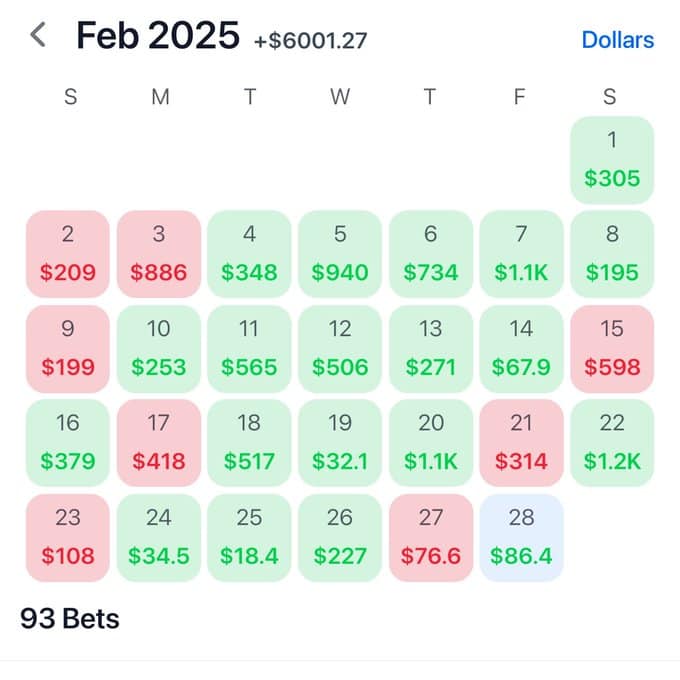This screenshot has width=680, height=680.
Task: Tap February 20 showing $1.1K
Action: (x=431, y=443)
